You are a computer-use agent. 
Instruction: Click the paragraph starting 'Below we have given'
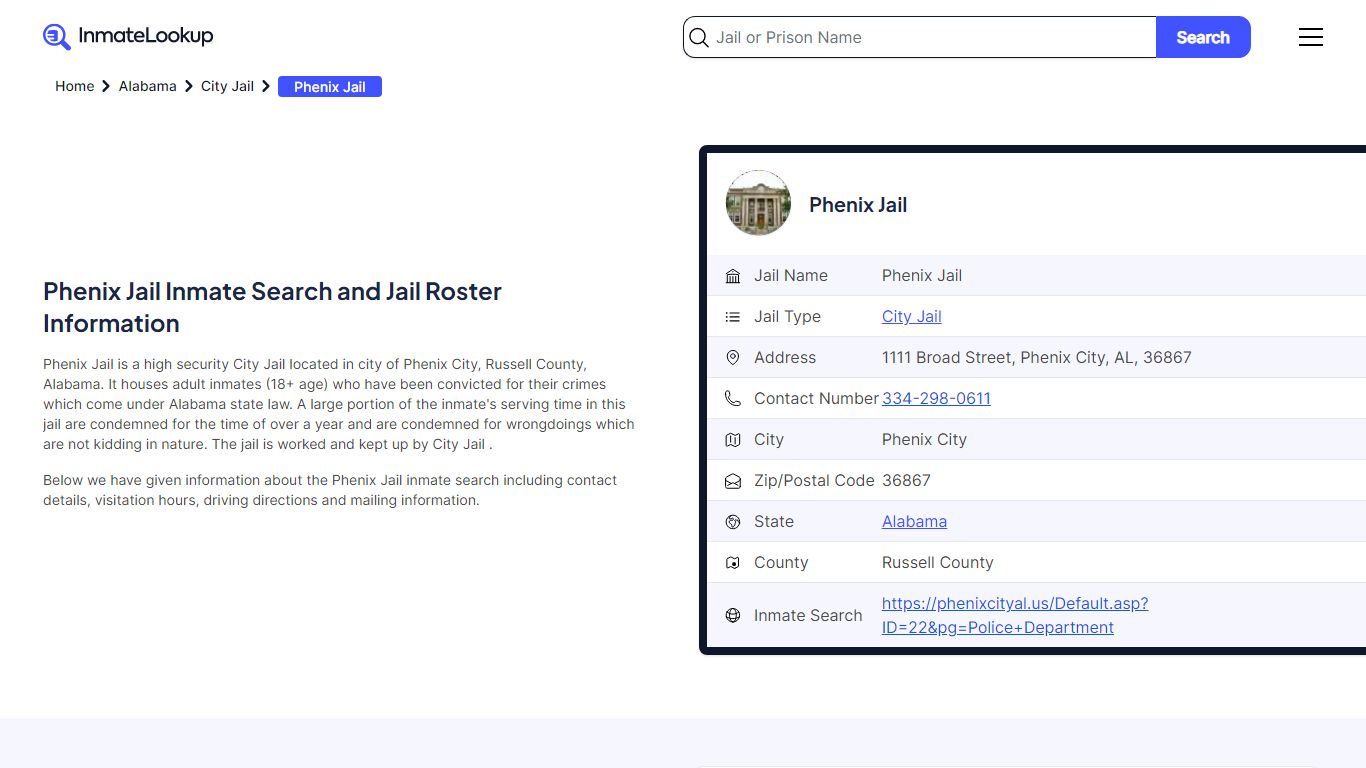coord(330,490)
